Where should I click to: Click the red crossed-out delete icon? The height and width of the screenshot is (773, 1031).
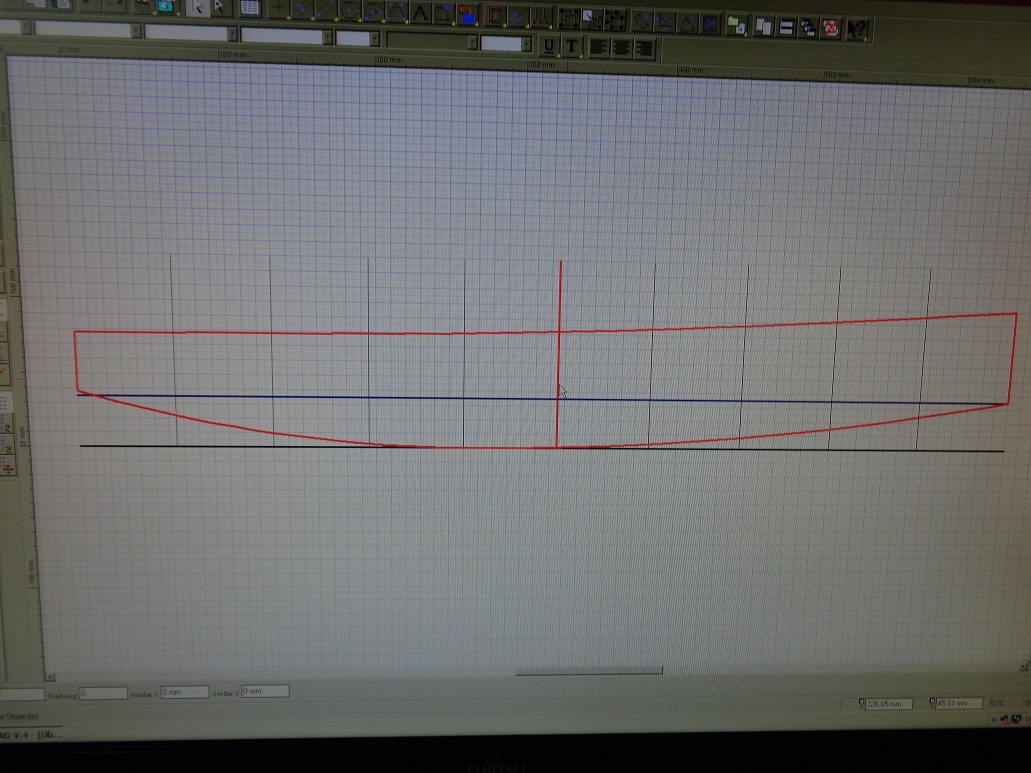coord(830,28)
